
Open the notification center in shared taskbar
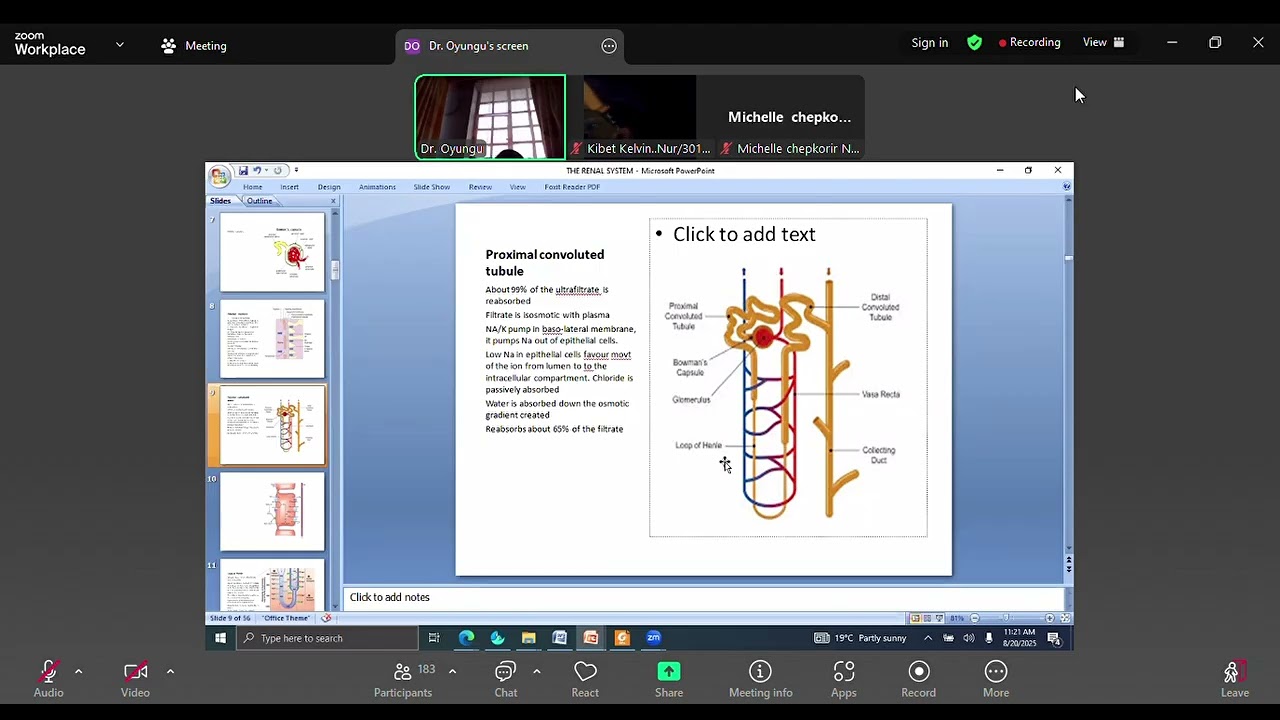pyautogui.click(x=1054, y=639)
